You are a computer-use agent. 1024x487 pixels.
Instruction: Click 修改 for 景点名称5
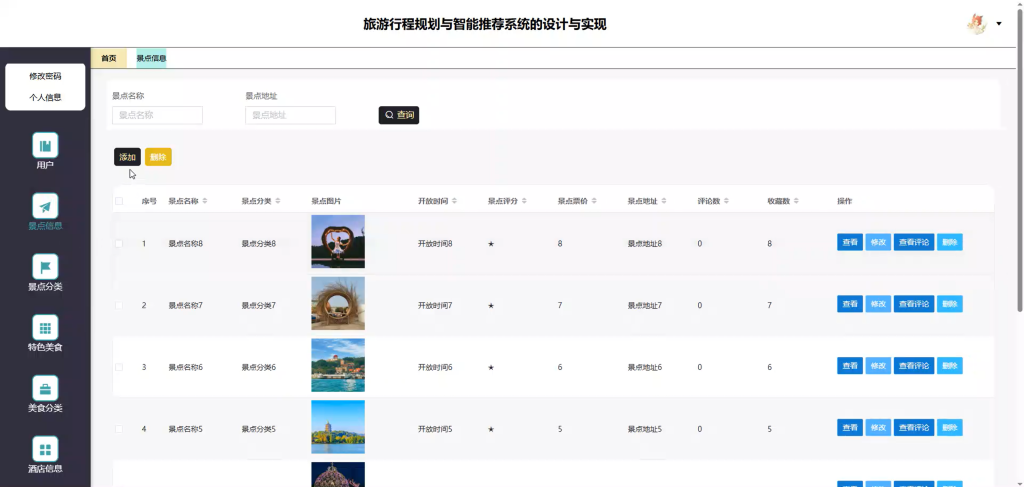point(878,428)
